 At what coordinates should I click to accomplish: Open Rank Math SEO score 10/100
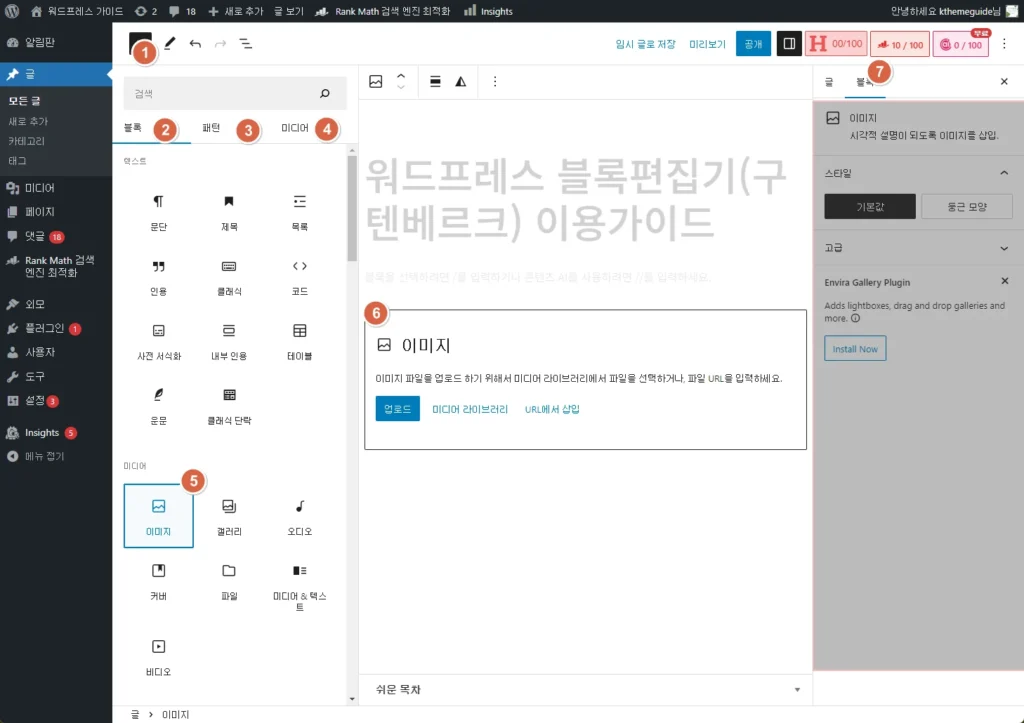coord(899,44)
